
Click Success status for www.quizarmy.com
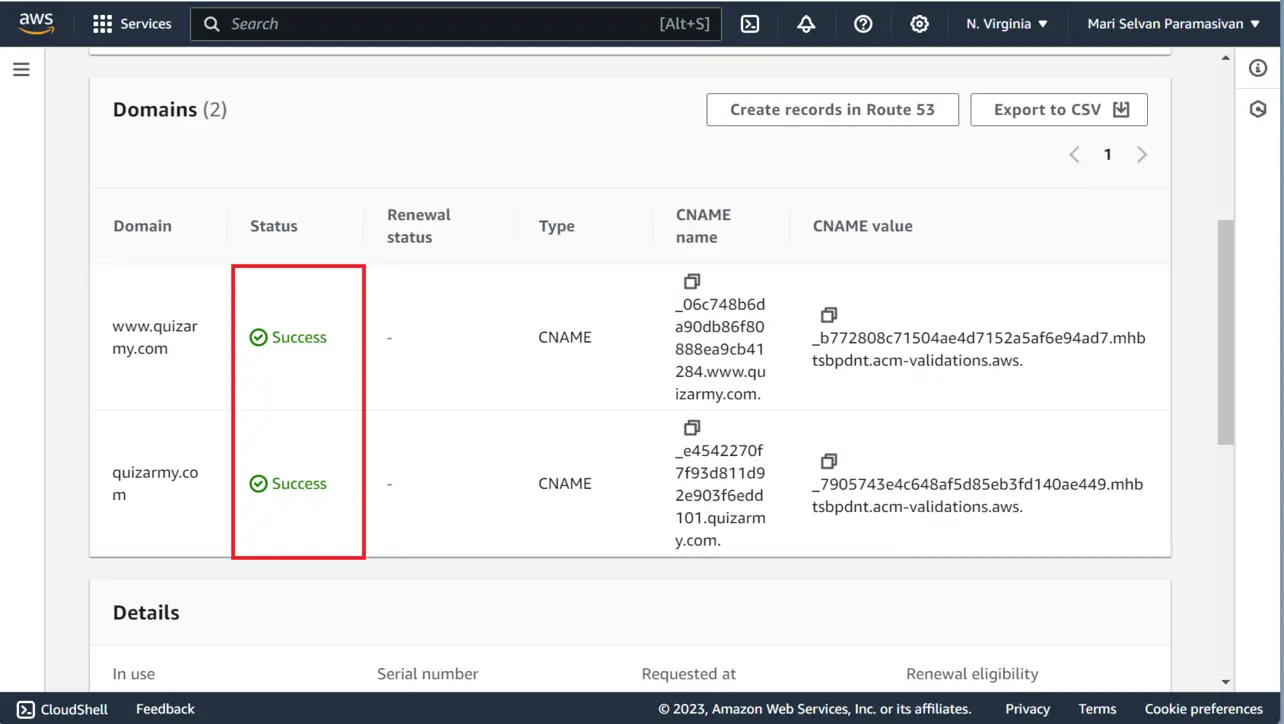pos(288,337)
